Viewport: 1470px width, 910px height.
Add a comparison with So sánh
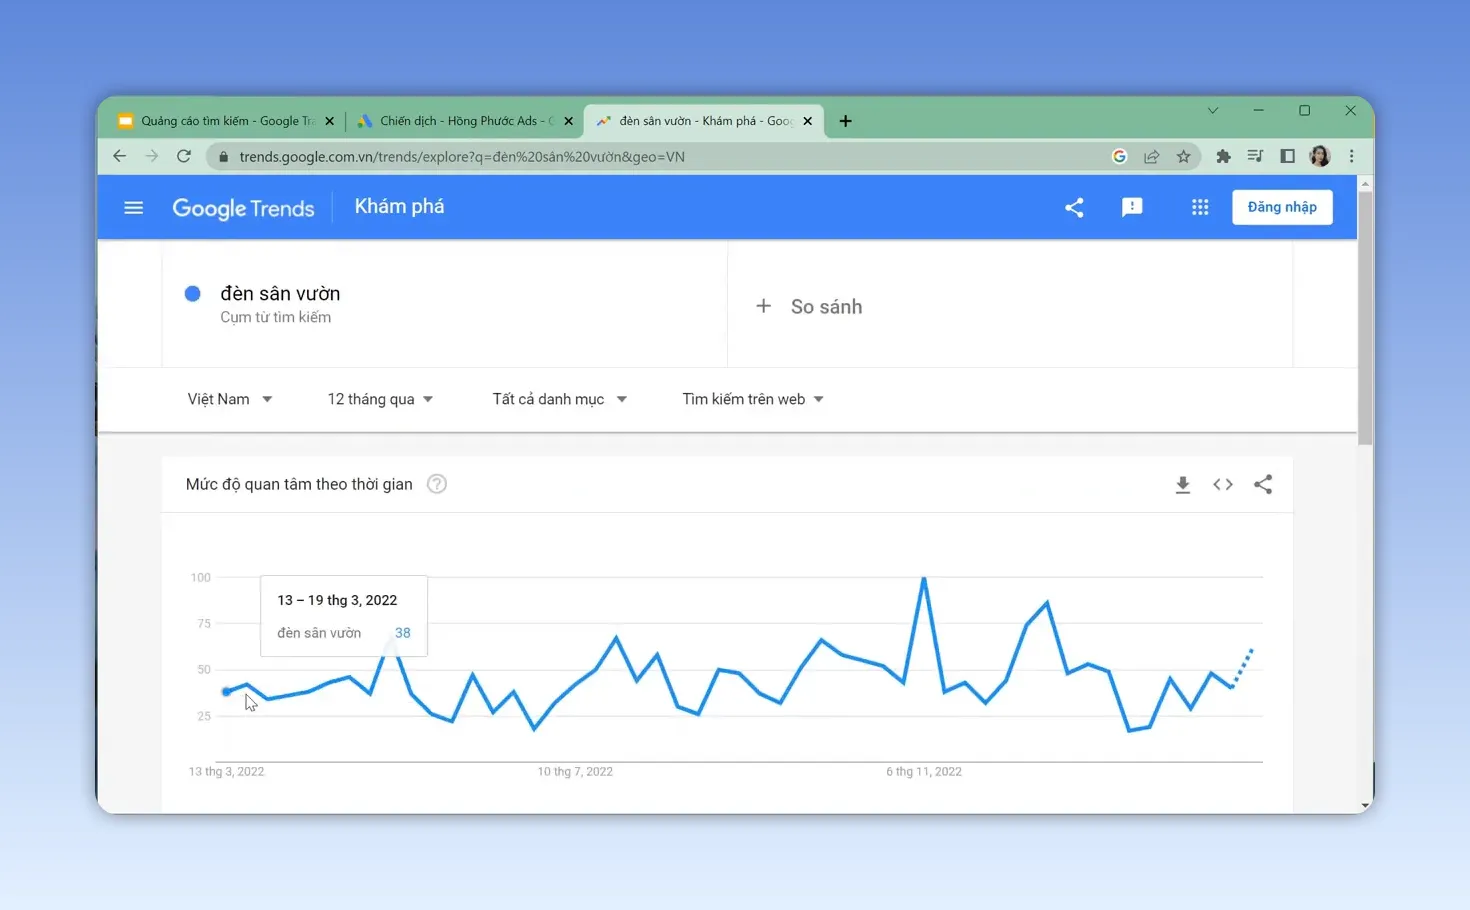tap(809, 306)
